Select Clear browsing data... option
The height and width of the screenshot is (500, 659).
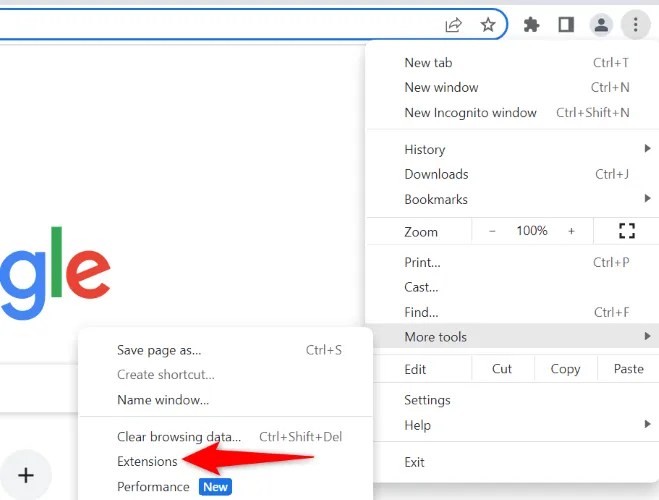coord(226,437)
